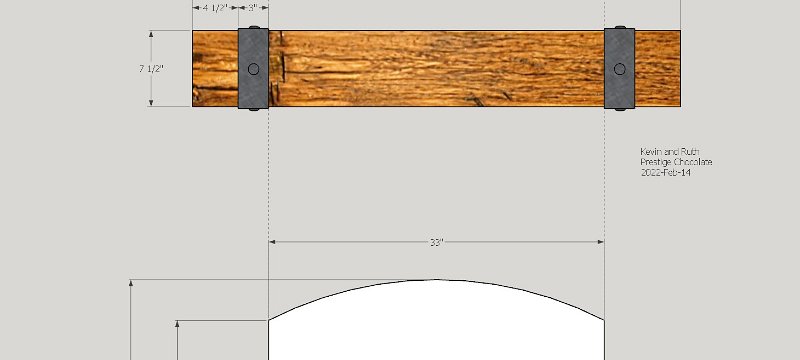Click the bolt circle on right bracket
800x360 pixels.
pos(619,69)
